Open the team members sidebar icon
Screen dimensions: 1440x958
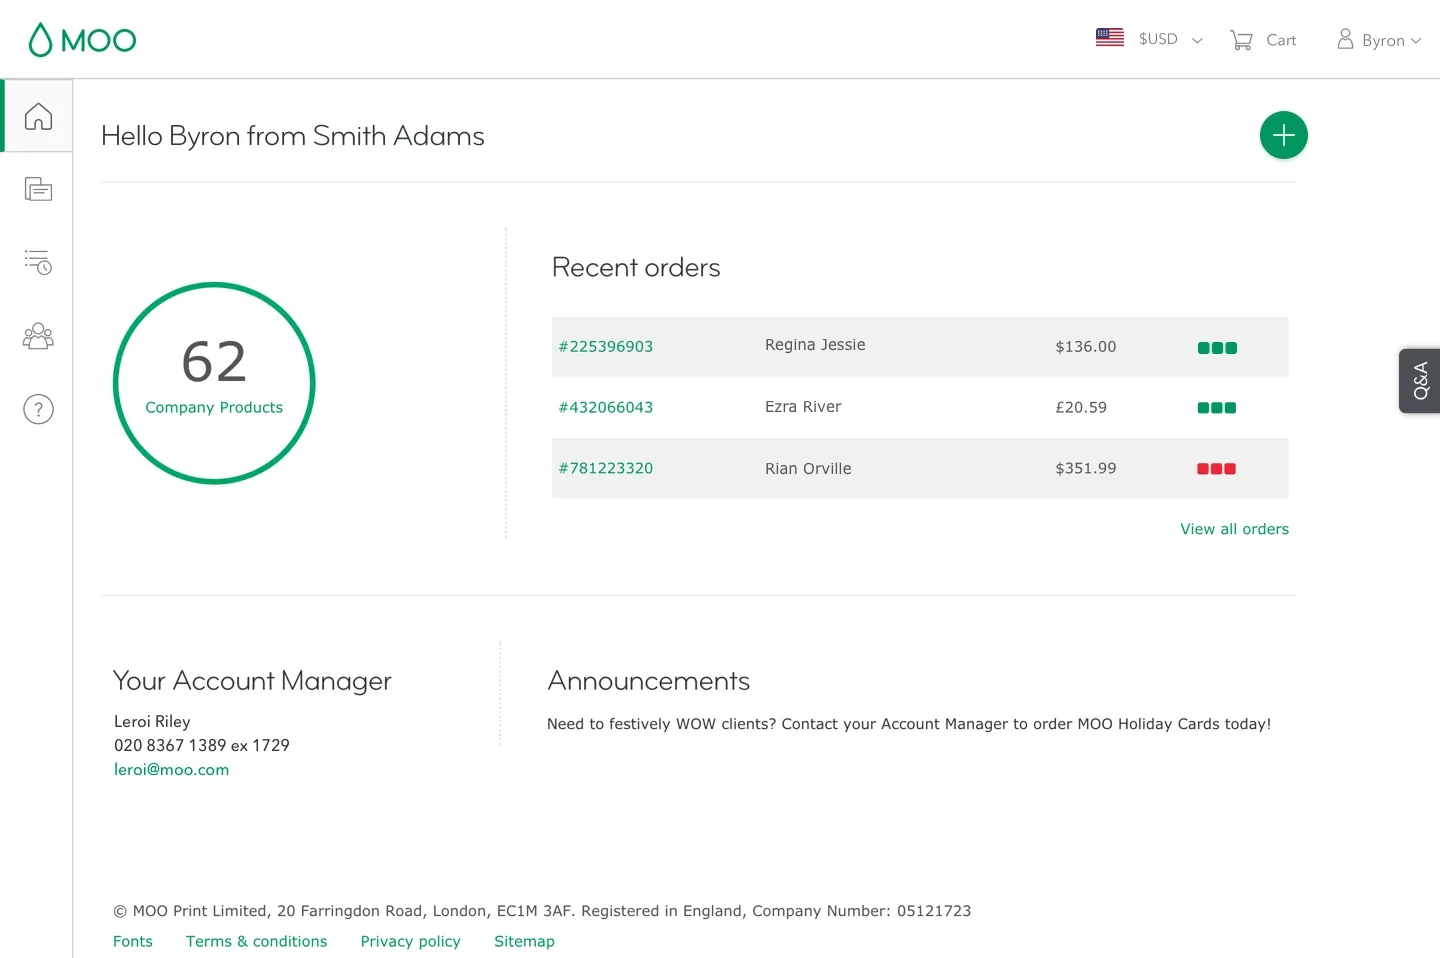[x=38, y=336]
